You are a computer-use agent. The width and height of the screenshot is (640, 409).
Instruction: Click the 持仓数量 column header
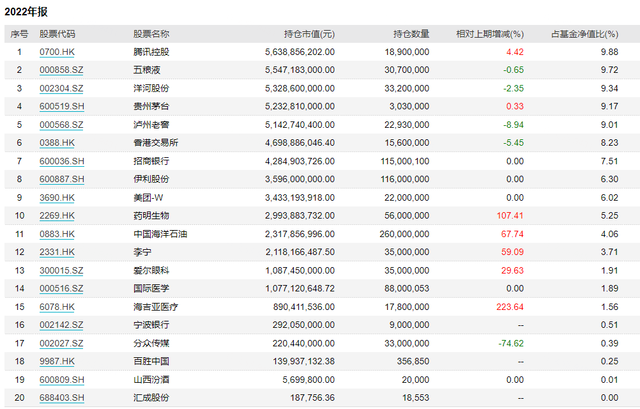click(x=411, y=34)
